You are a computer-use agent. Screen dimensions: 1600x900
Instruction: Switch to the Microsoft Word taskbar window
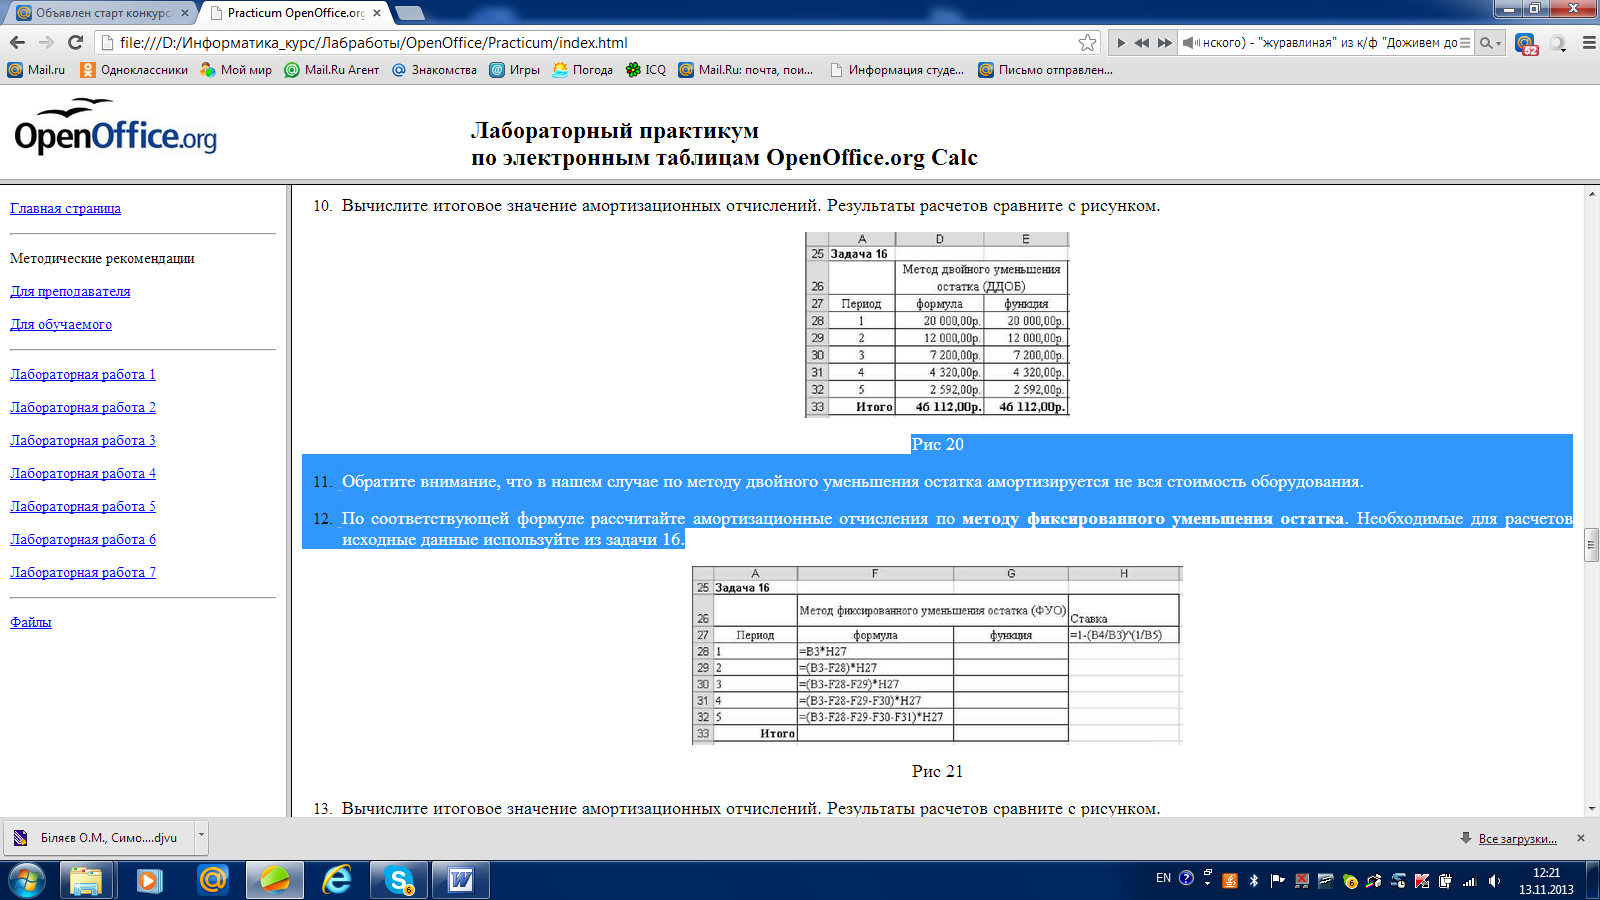point(461,880)
